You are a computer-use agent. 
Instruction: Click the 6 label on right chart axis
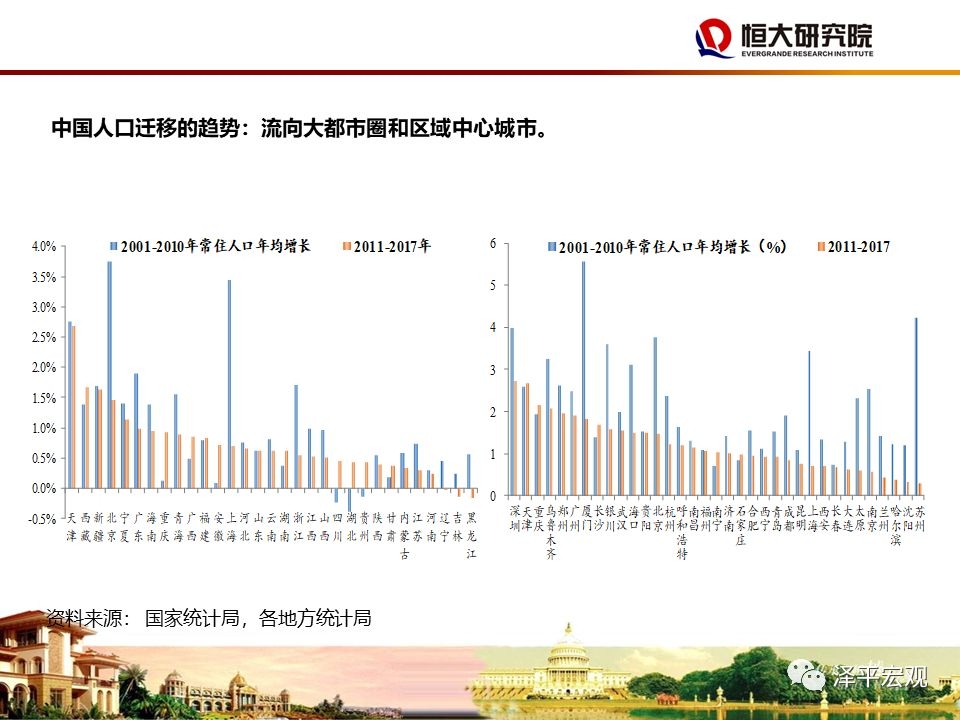click(x=493, y=243)
